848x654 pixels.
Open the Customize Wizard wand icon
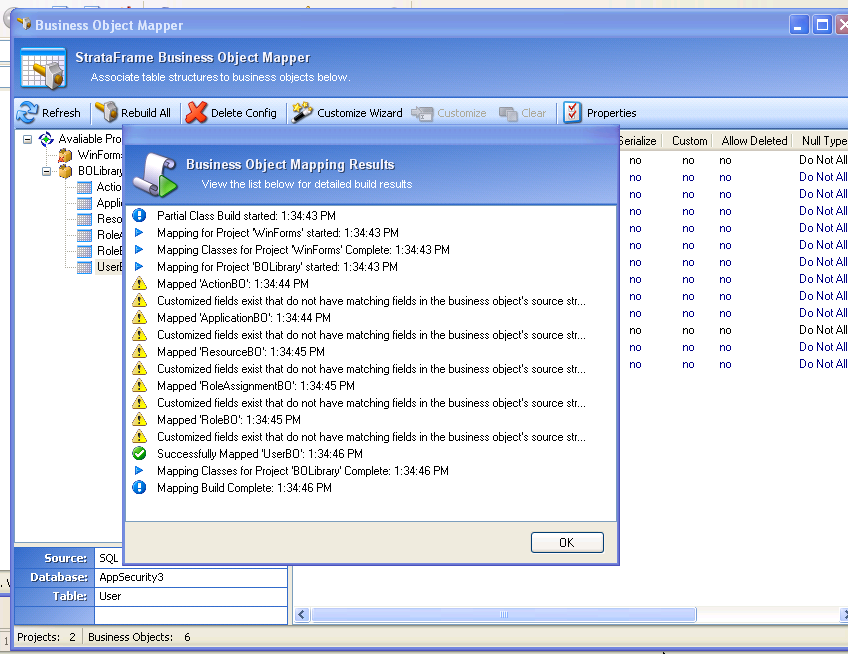[x=302, y=112]
